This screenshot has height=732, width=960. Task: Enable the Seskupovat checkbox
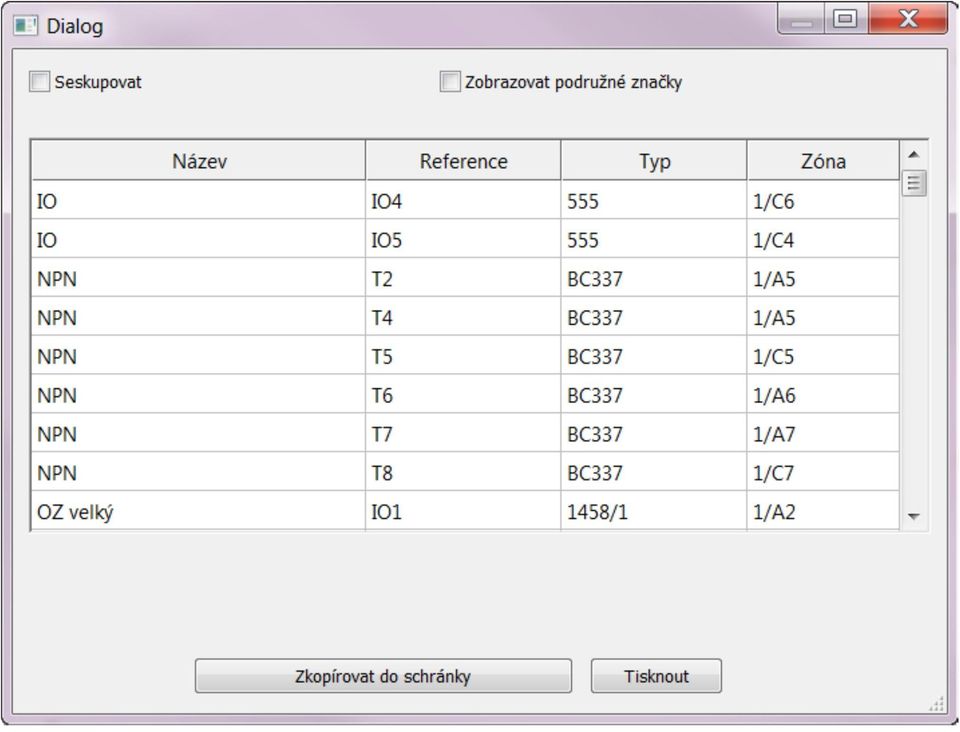(40, 82)
